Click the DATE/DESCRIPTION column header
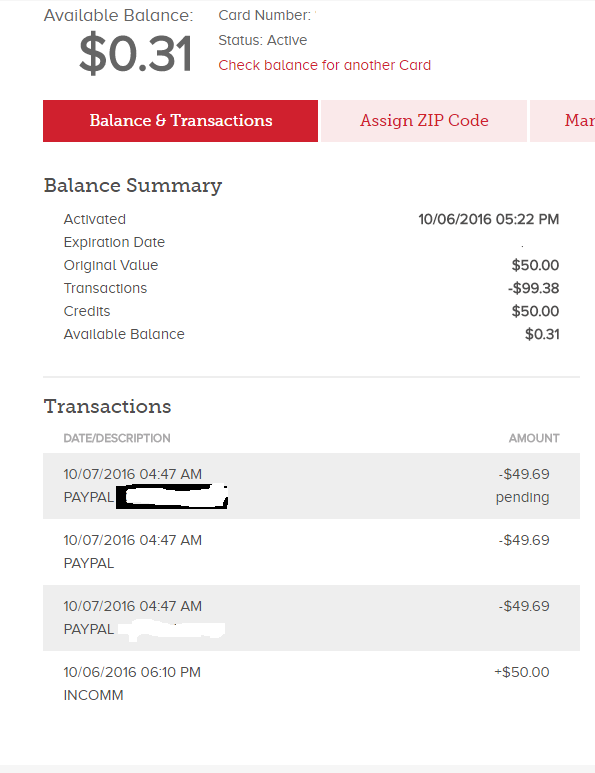The width and height of the screenshot is (595, 773). click(x=117, y=438)
